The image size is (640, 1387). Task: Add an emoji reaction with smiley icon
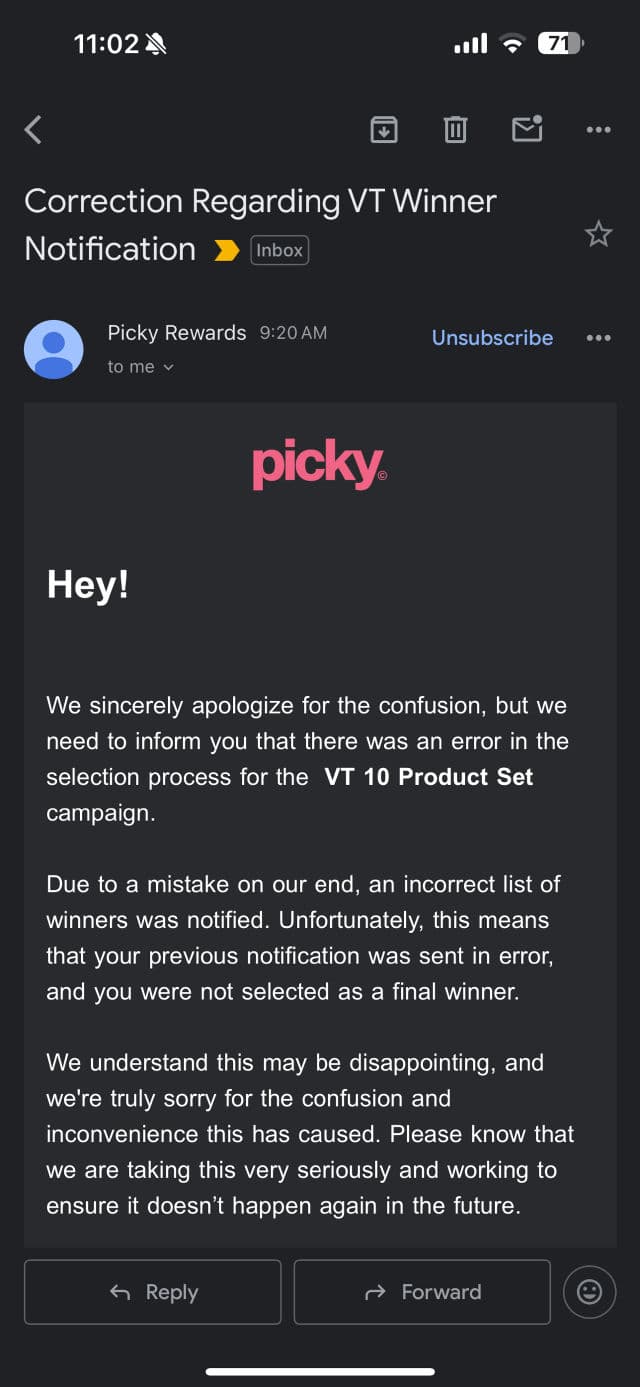[x=590, y=1292]
